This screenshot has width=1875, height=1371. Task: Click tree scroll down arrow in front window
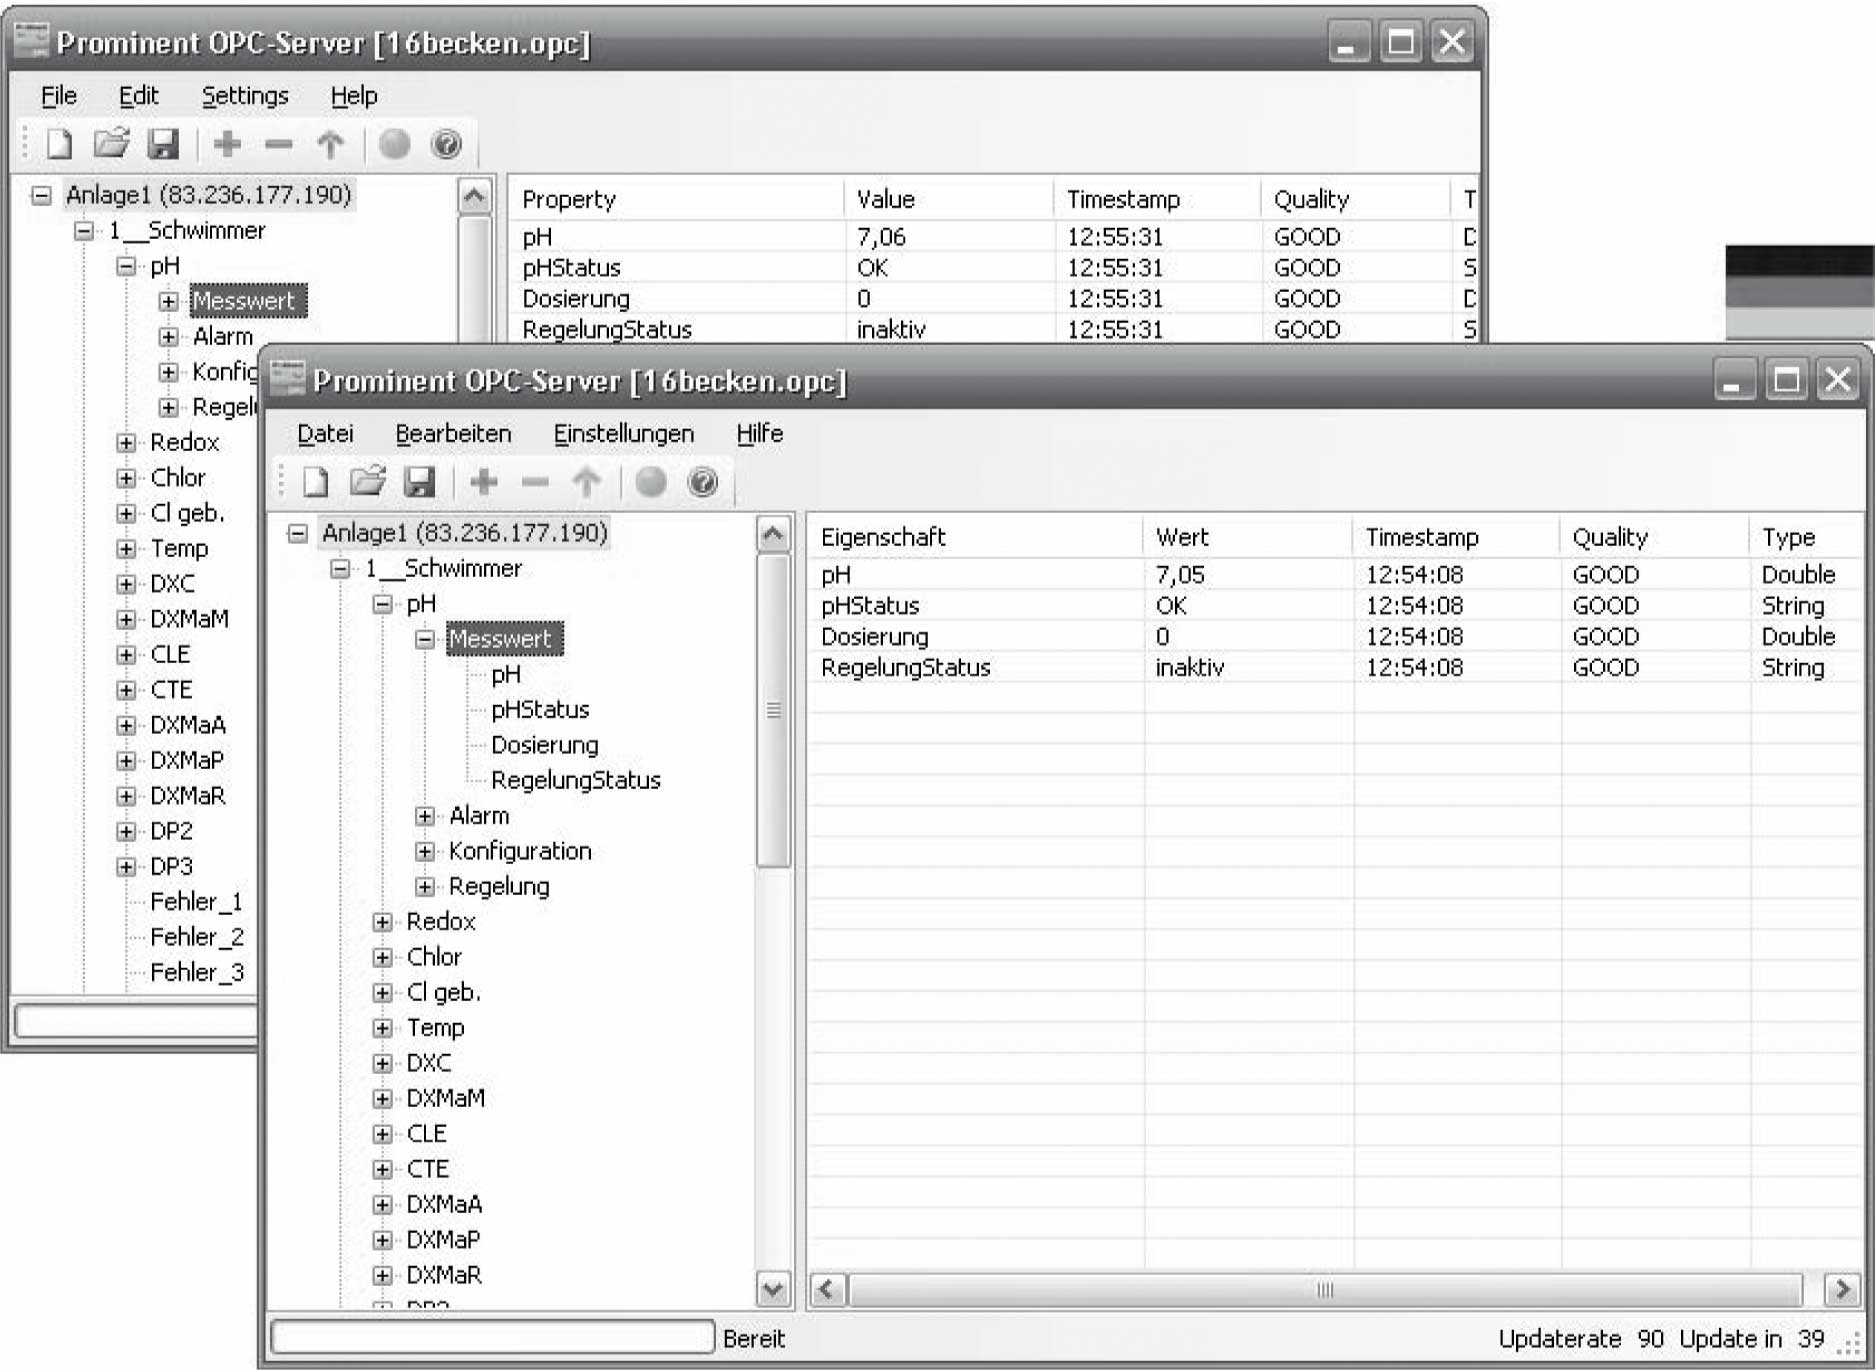click(x=773, y=1289)
